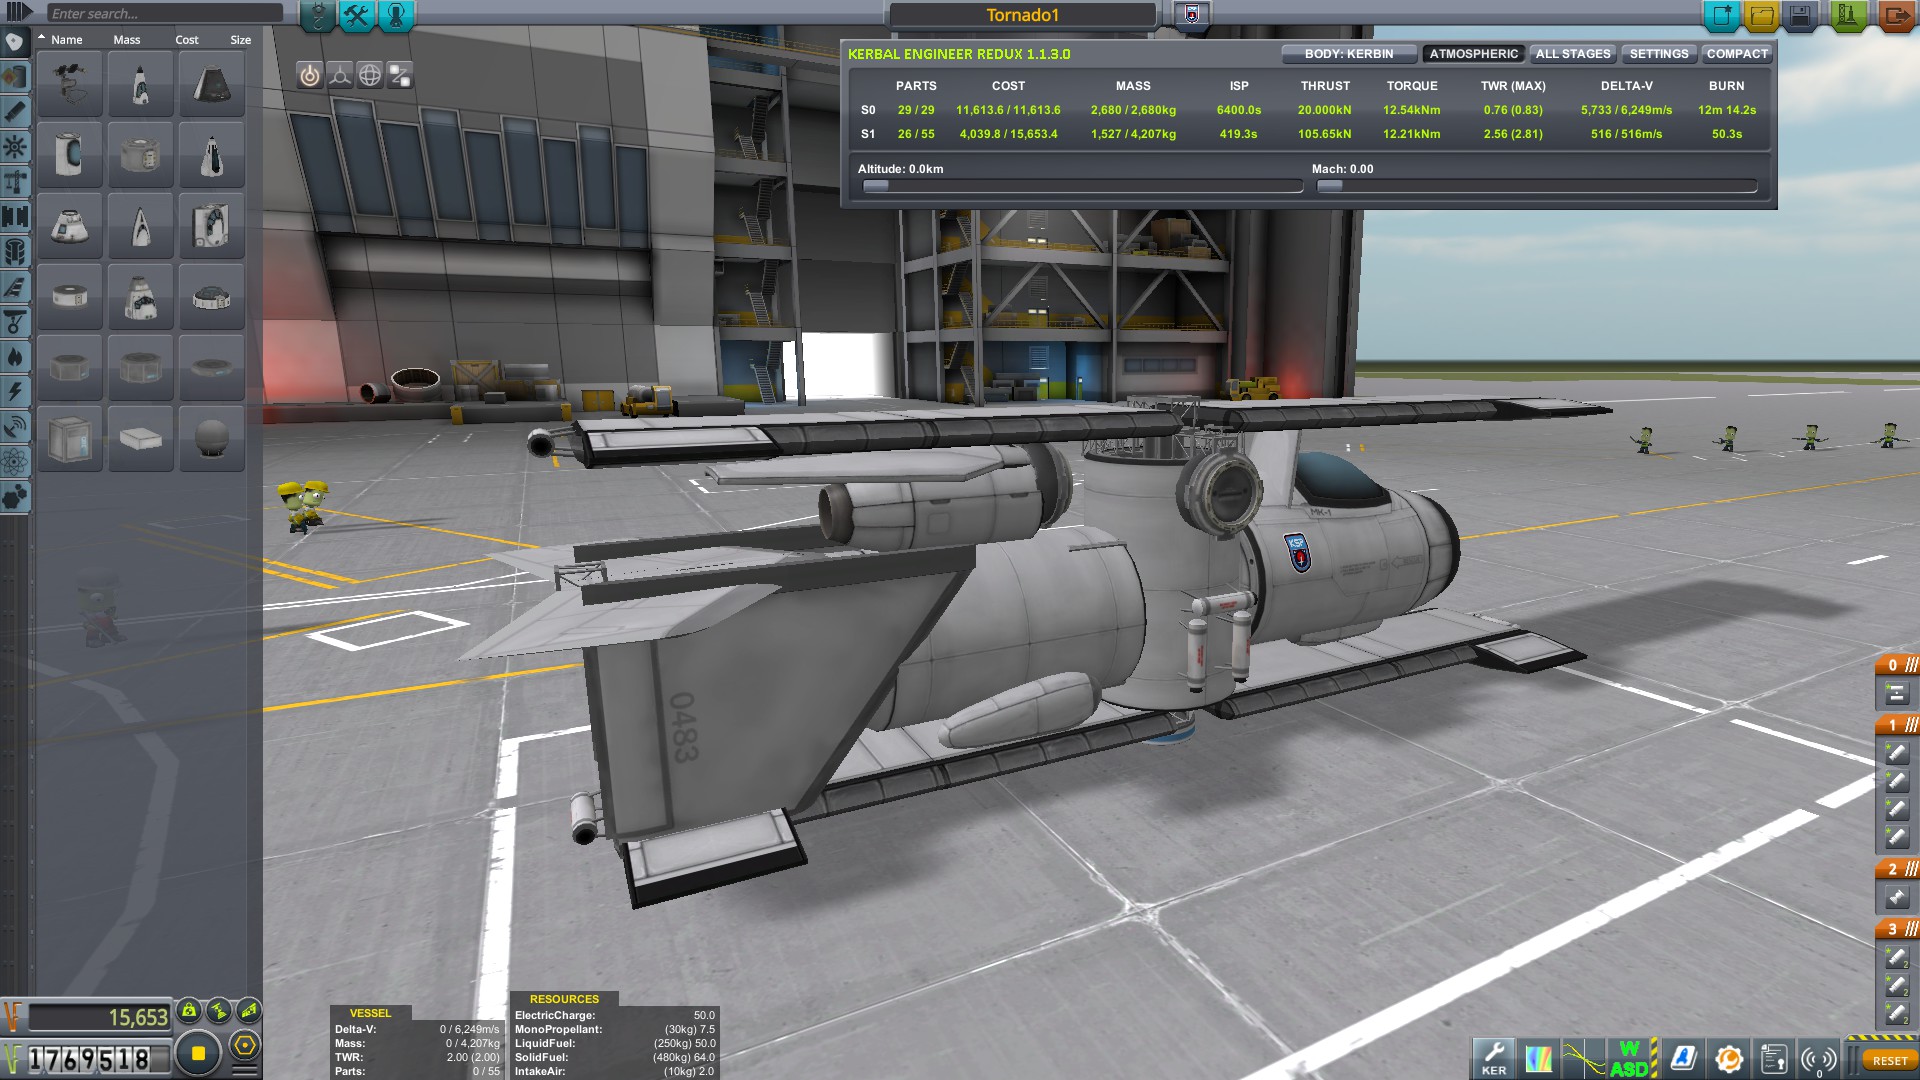Open the KER wrench toolbar button
The width and height of the screenshot is (1920, 1080).
1493,1058
